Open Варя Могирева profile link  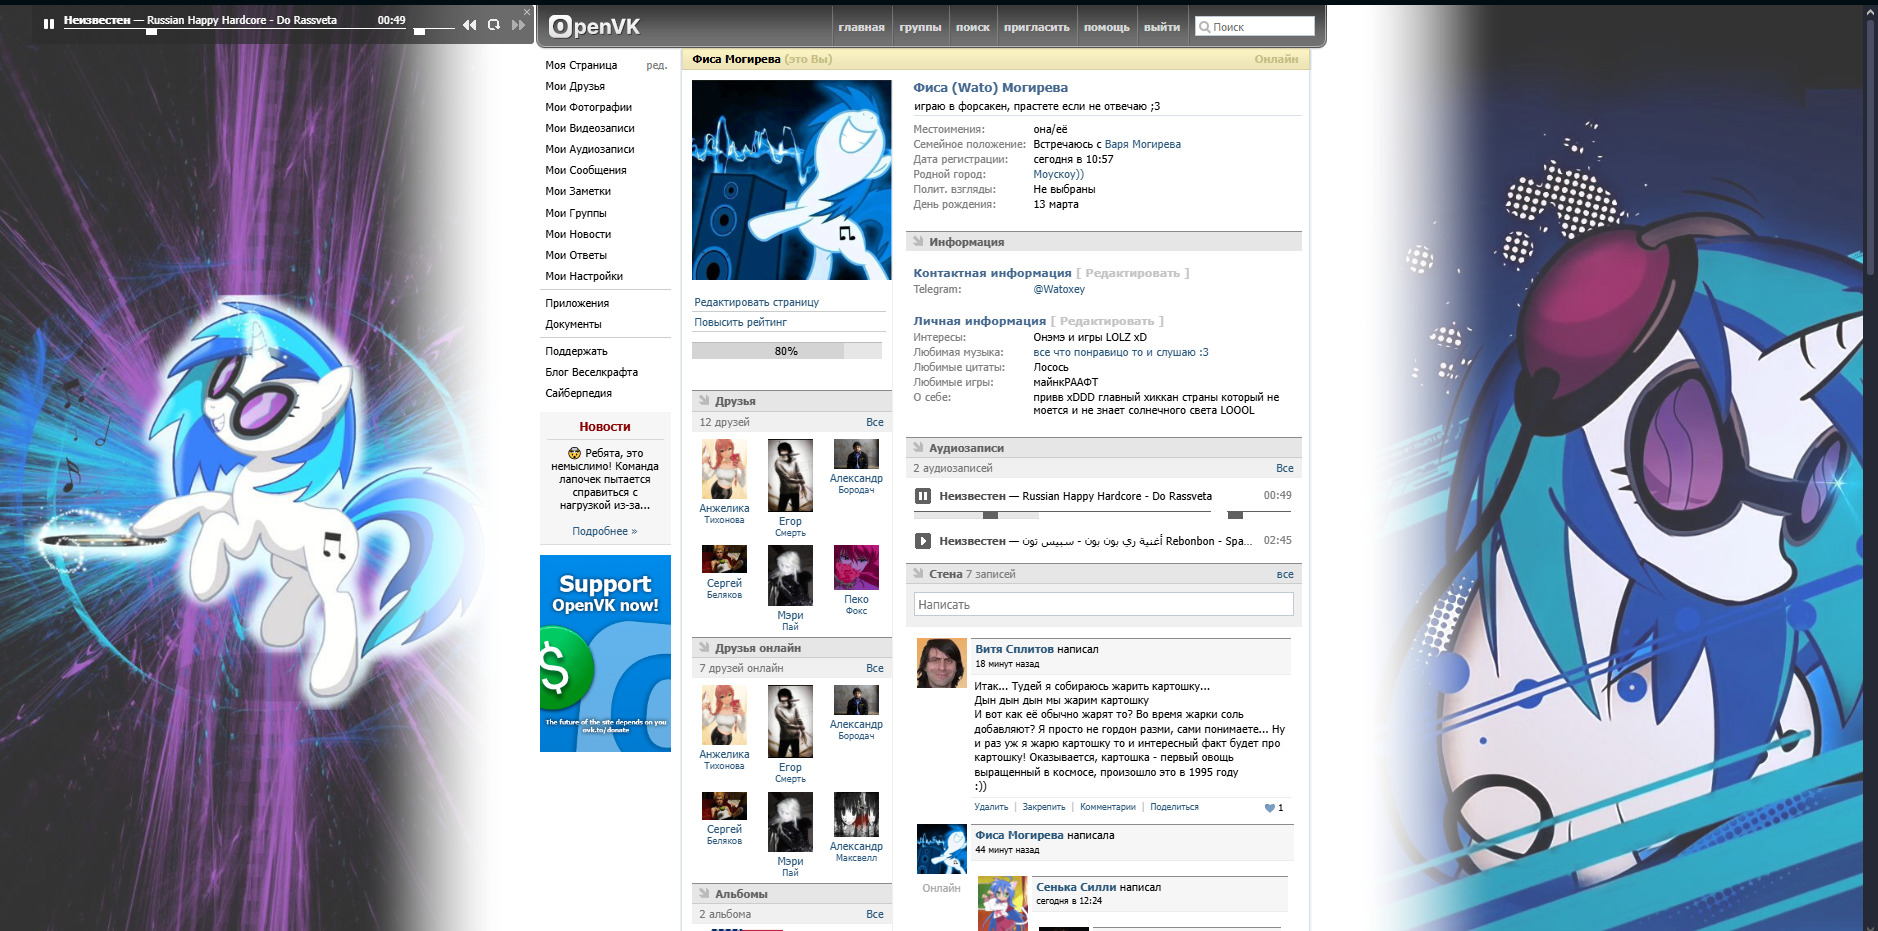click(x=1142, y=144)
